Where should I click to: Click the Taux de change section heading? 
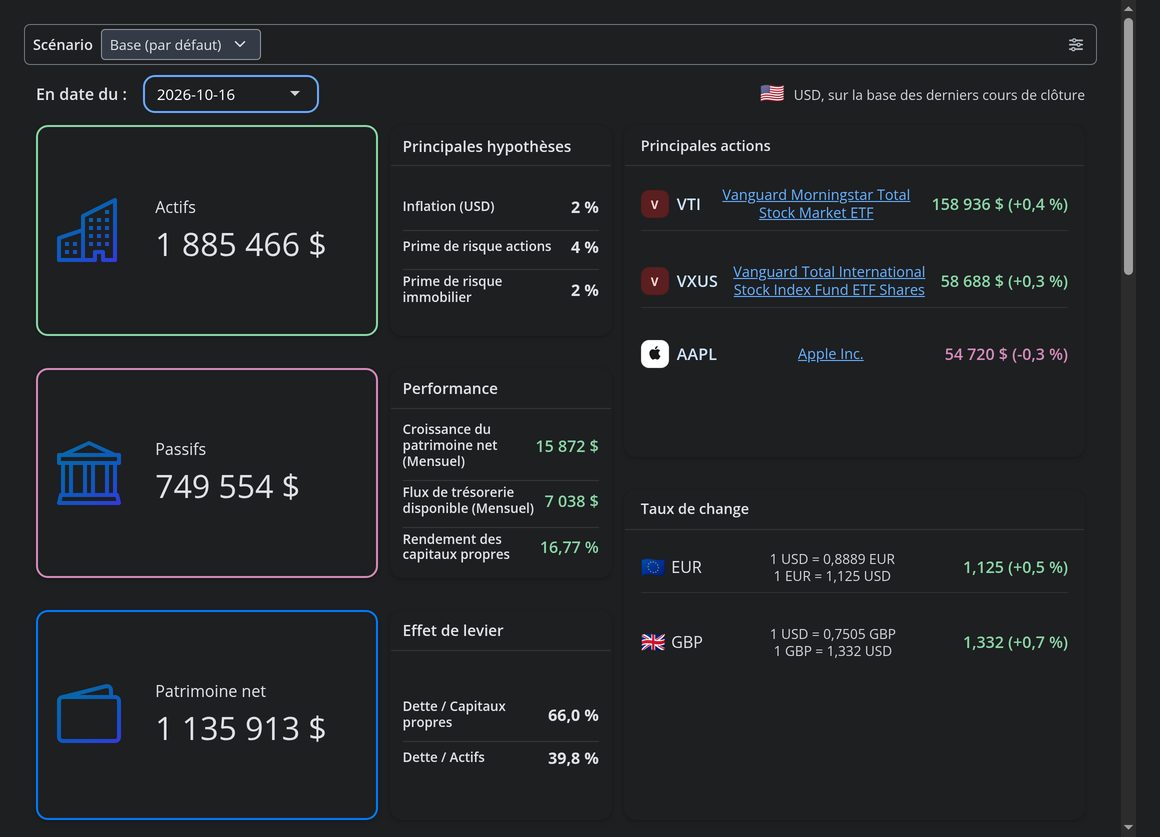694,508
